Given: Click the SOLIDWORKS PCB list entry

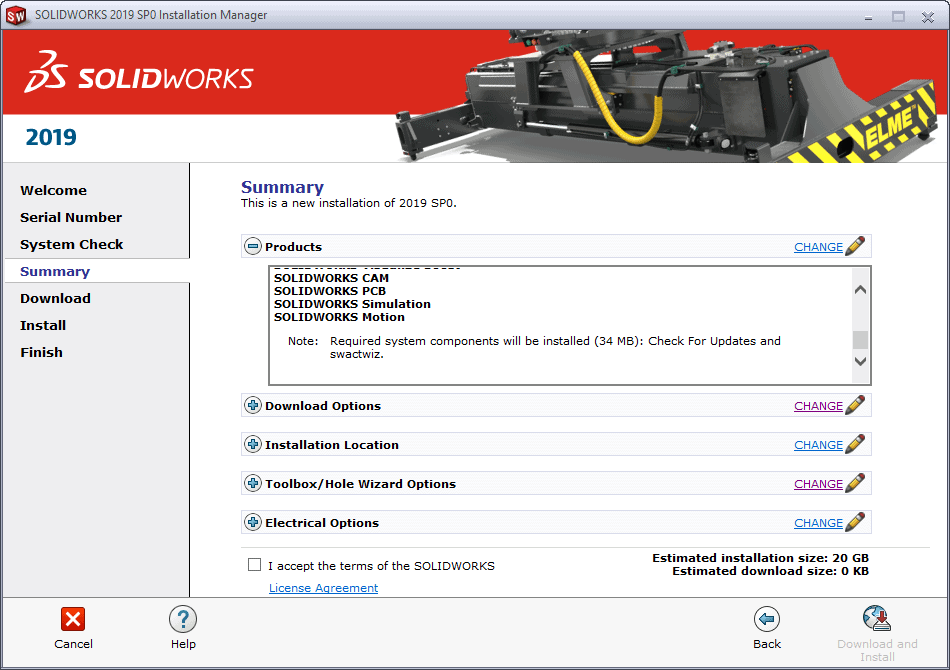Looking at the screenshot, I should point(330,291).
